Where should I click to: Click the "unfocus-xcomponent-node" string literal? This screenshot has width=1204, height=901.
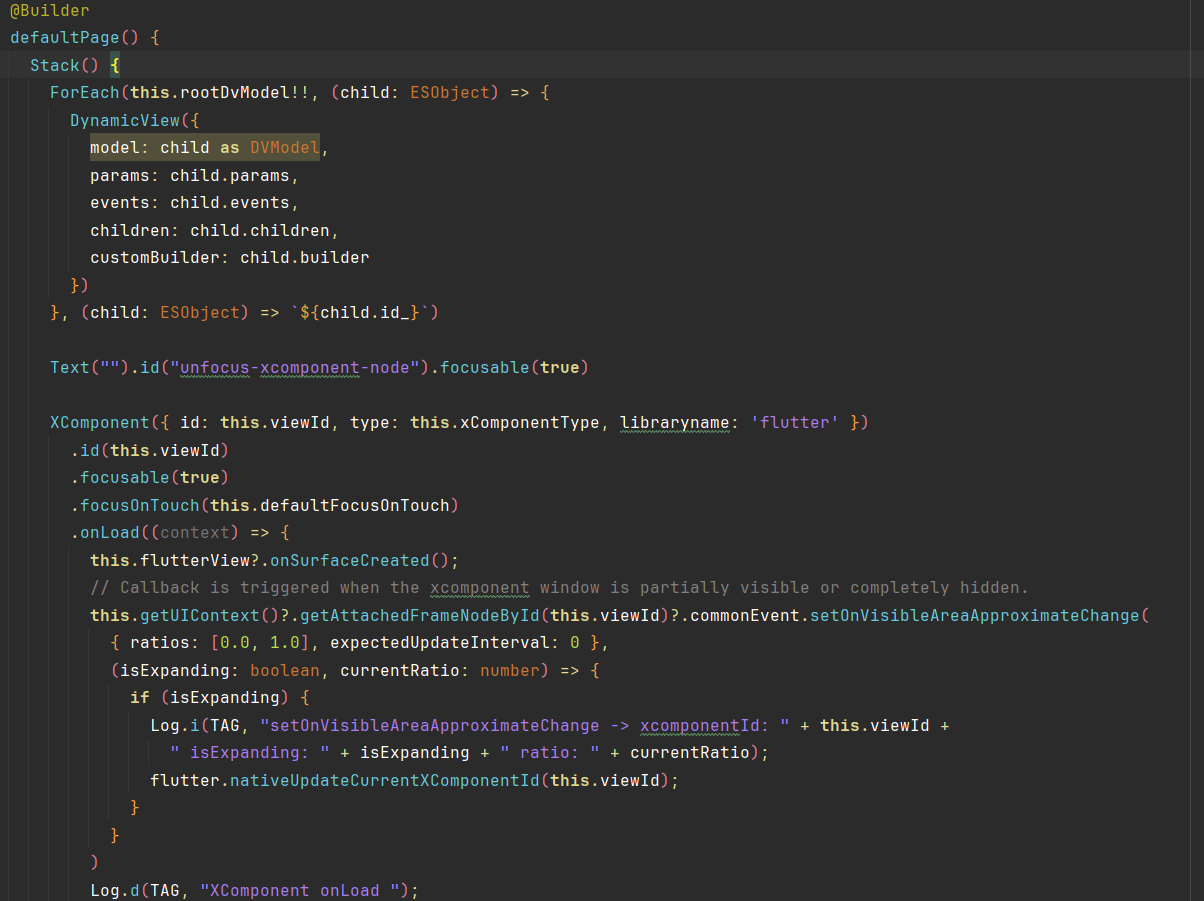pyautogui.click(x=295, y=367)
